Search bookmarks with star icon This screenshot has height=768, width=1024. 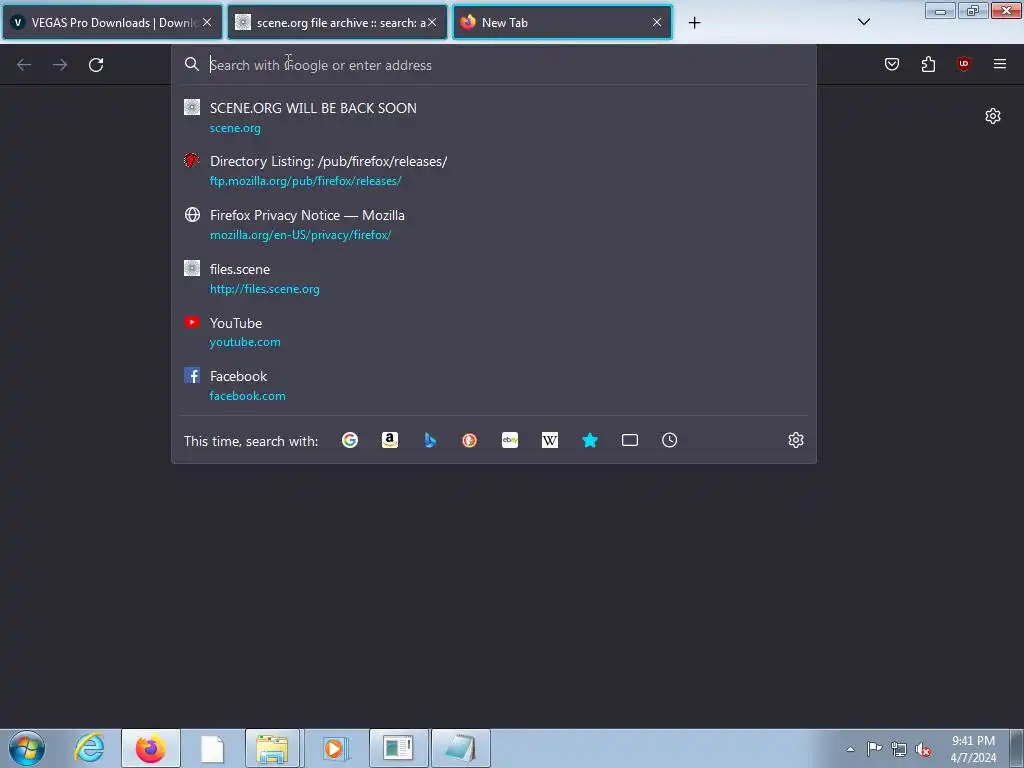tap(590, 440)
